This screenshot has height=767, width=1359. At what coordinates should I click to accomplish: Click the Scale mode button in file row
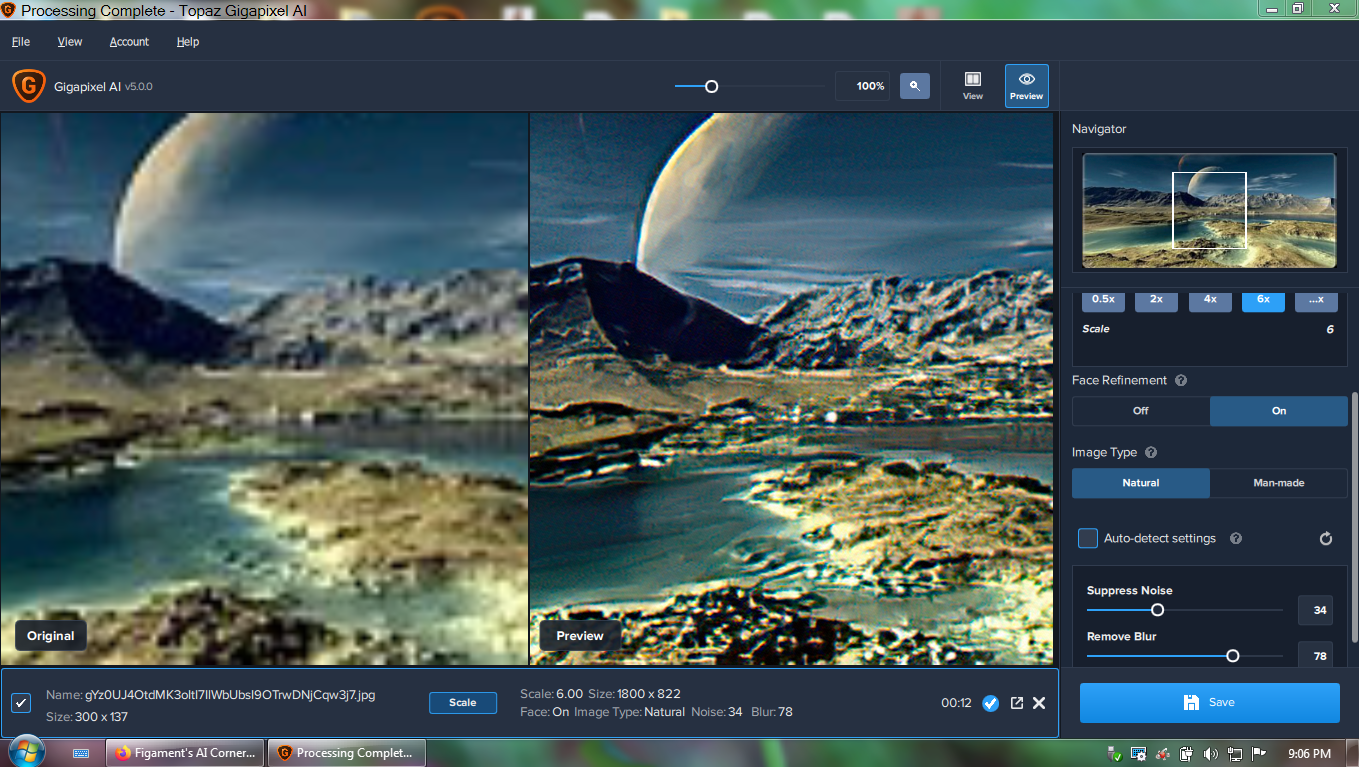(x=463, y=703)
